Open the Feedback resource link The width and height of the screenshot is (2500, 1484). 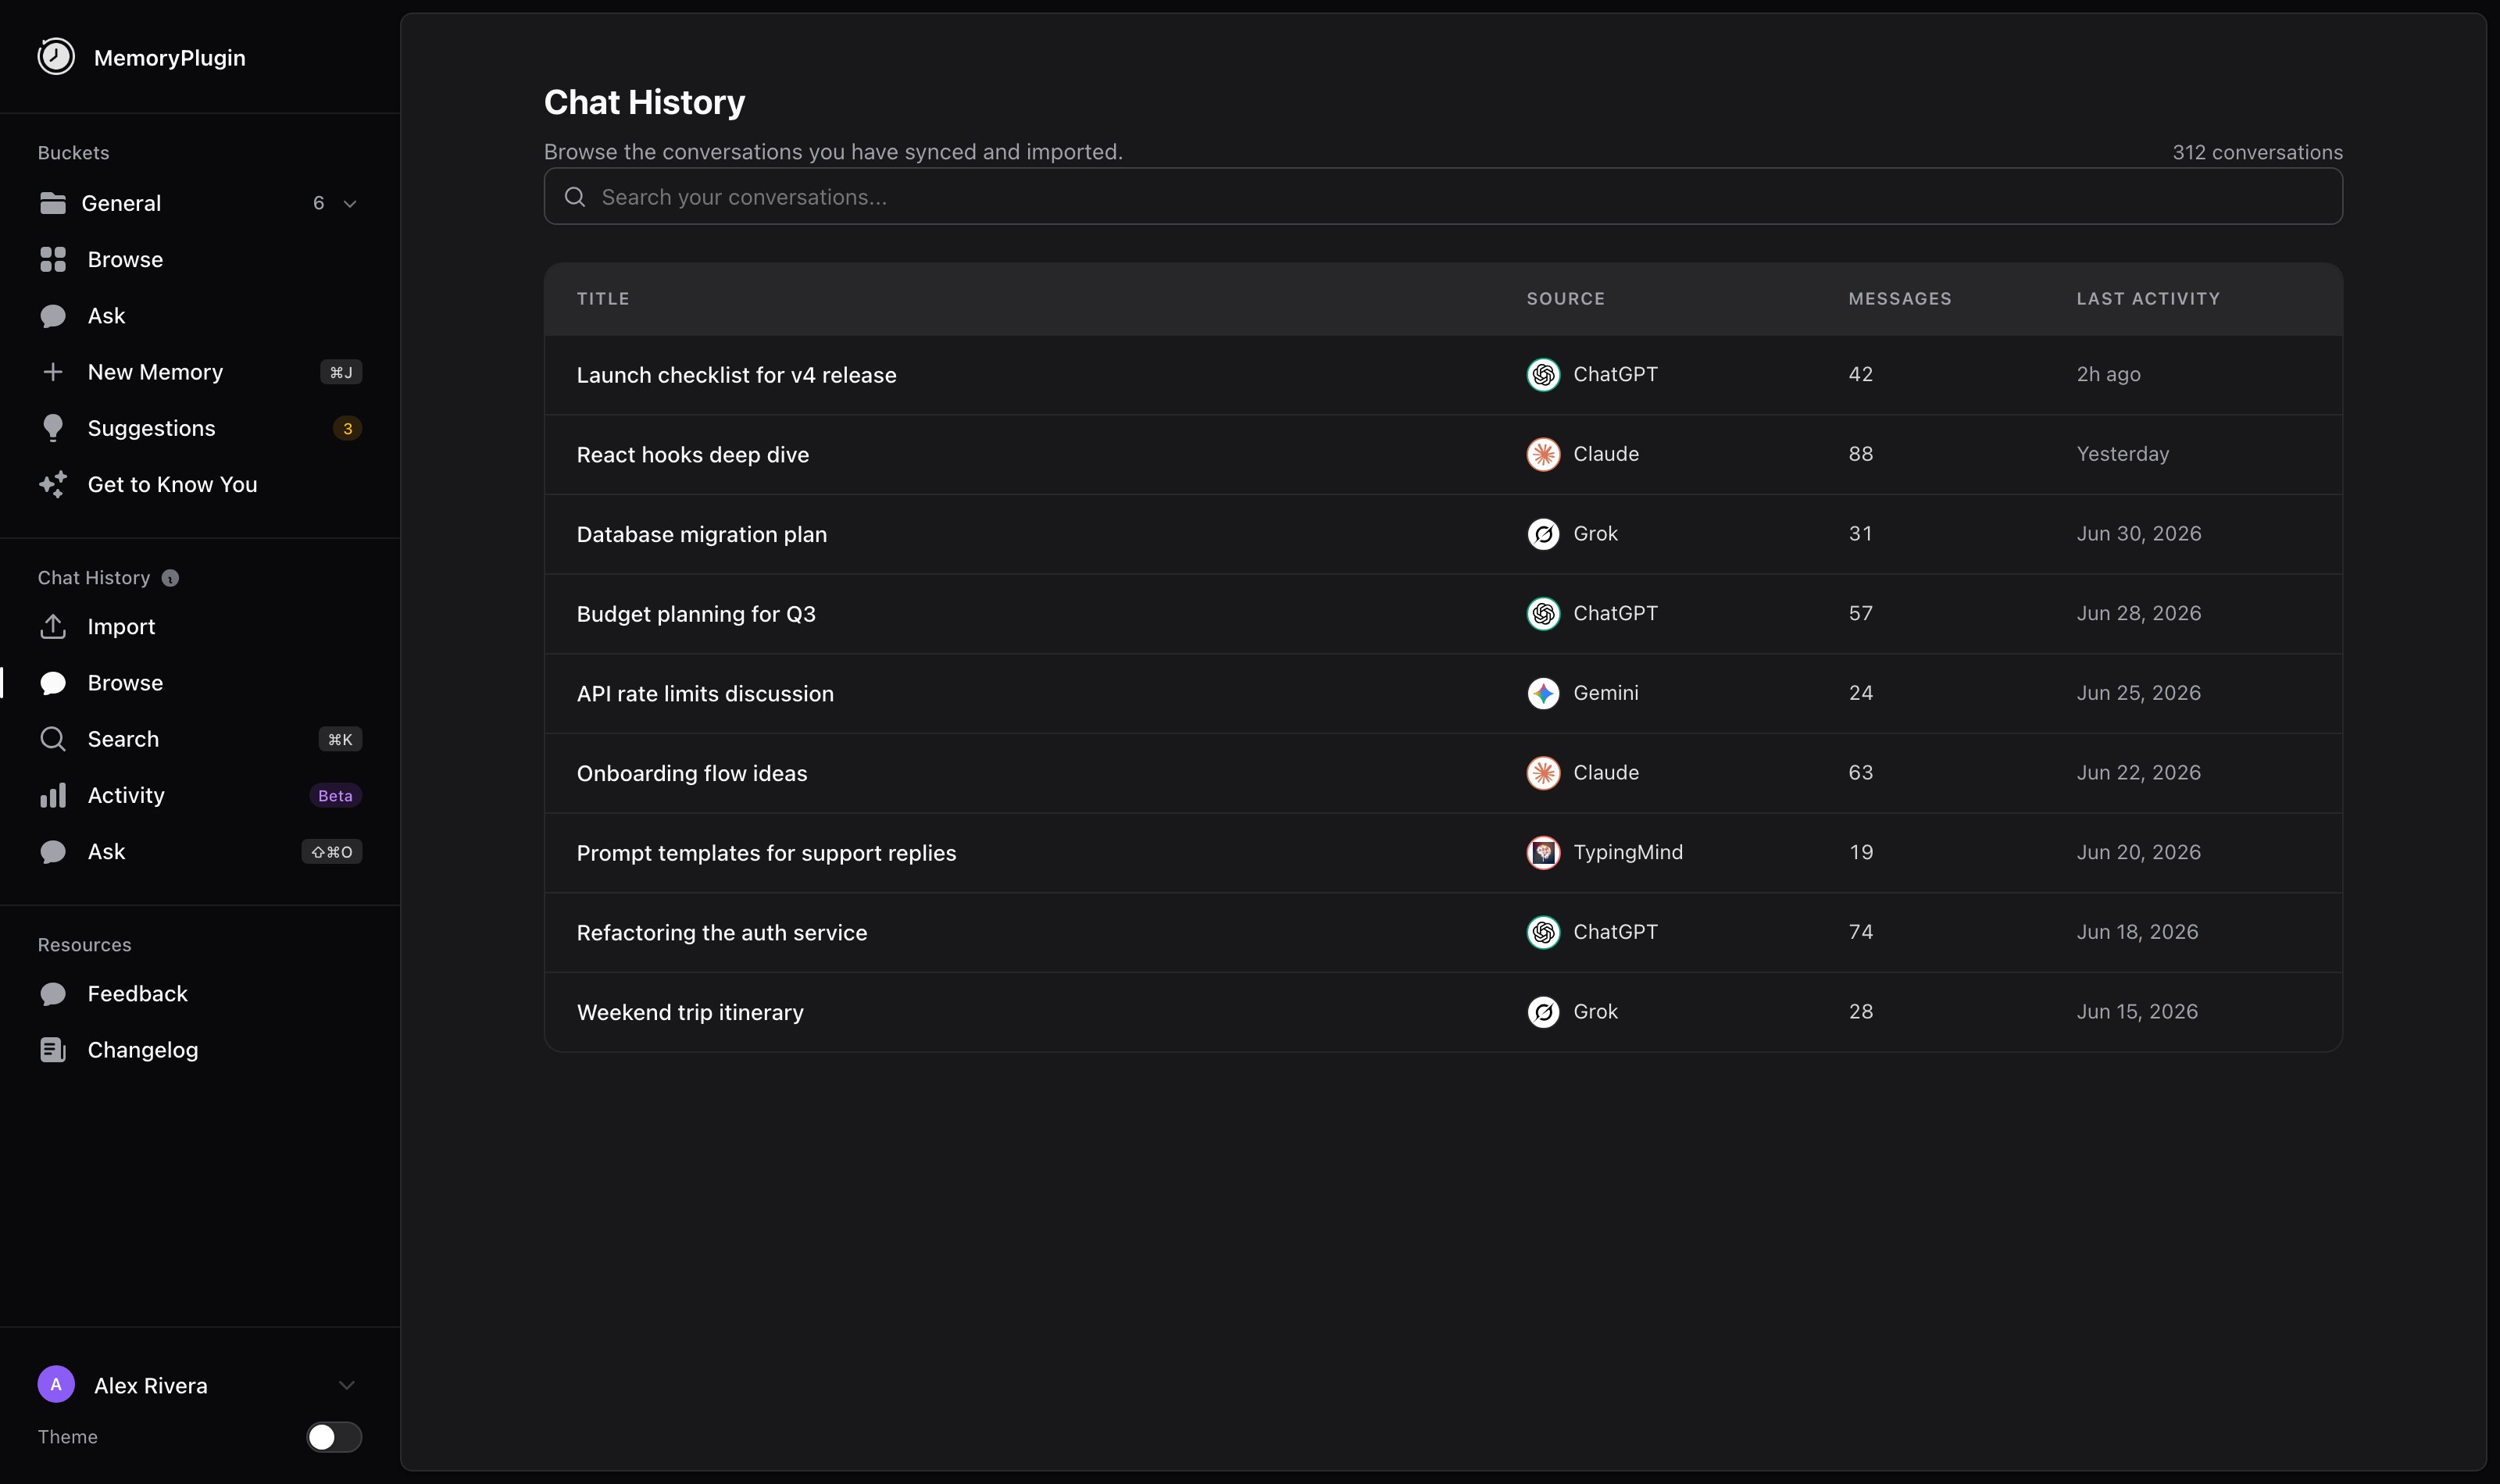200,994
